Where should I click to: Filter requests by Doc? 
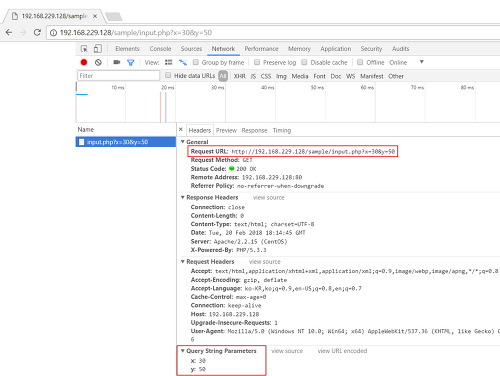(336, 76)
